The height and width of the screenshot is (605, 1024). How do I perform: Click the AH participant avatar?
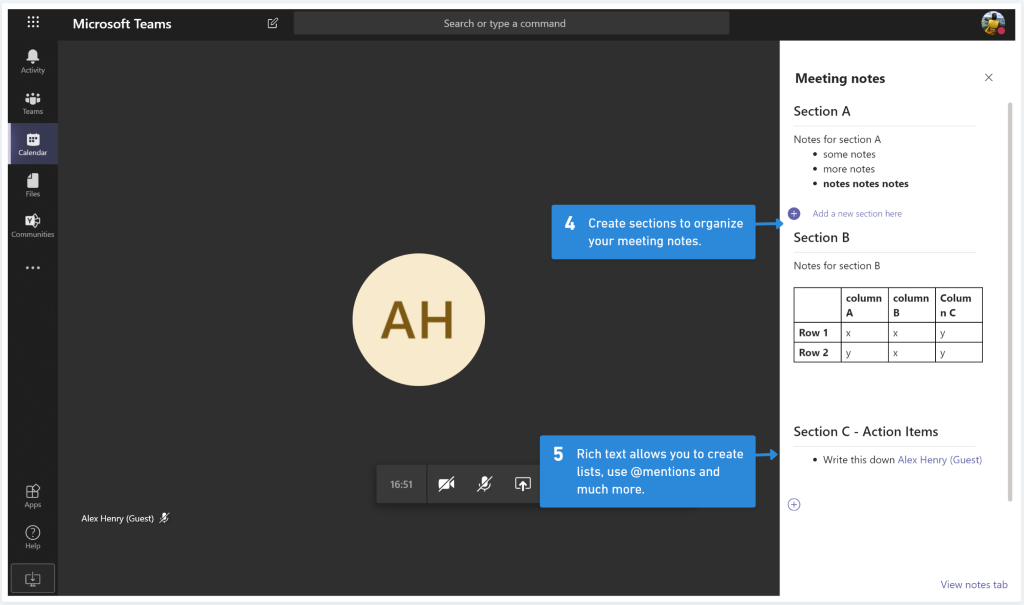point(419,319)
